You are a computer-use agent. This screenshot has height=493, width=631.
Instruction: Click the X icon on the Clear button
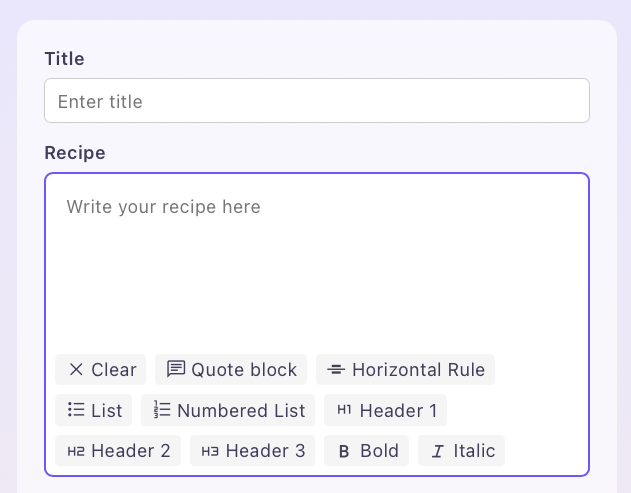[x=76, y=370]
